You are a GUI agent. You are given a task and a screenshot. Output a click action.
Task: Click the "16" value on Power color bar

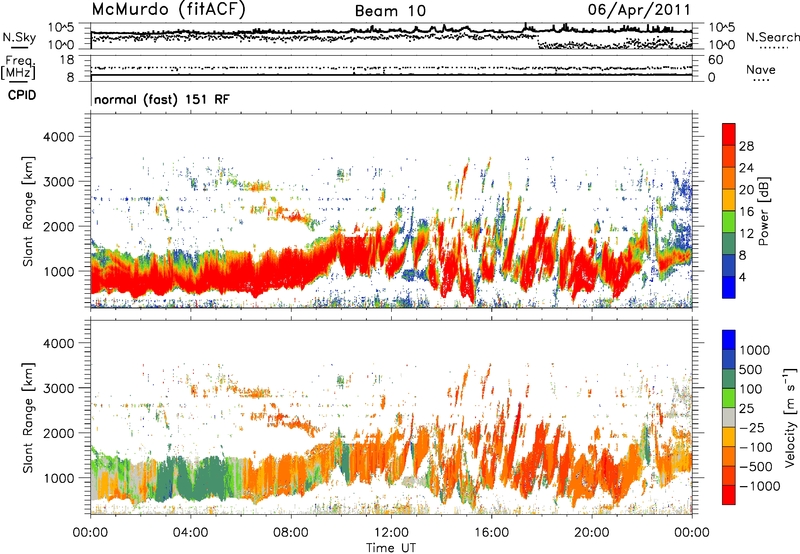[x=746, y=212]
